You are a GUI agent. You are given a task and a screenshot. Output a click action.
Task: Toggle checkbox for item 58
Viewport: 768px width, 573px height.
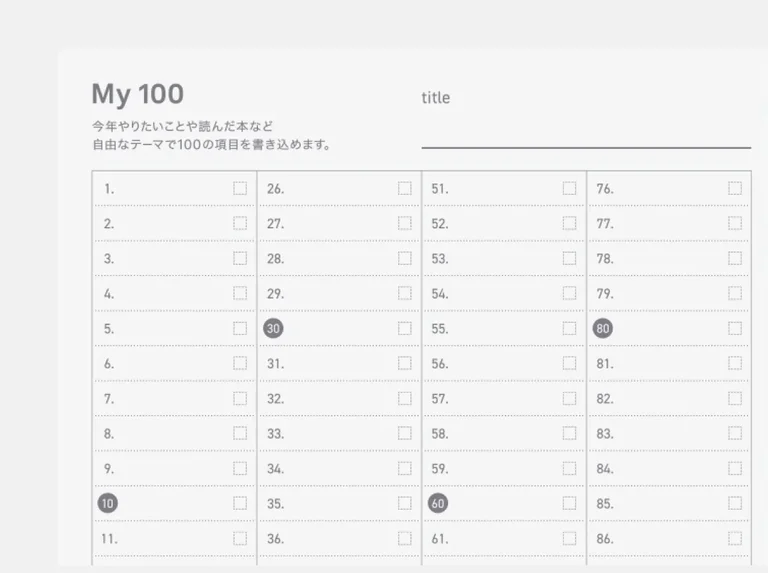[569, 433]
